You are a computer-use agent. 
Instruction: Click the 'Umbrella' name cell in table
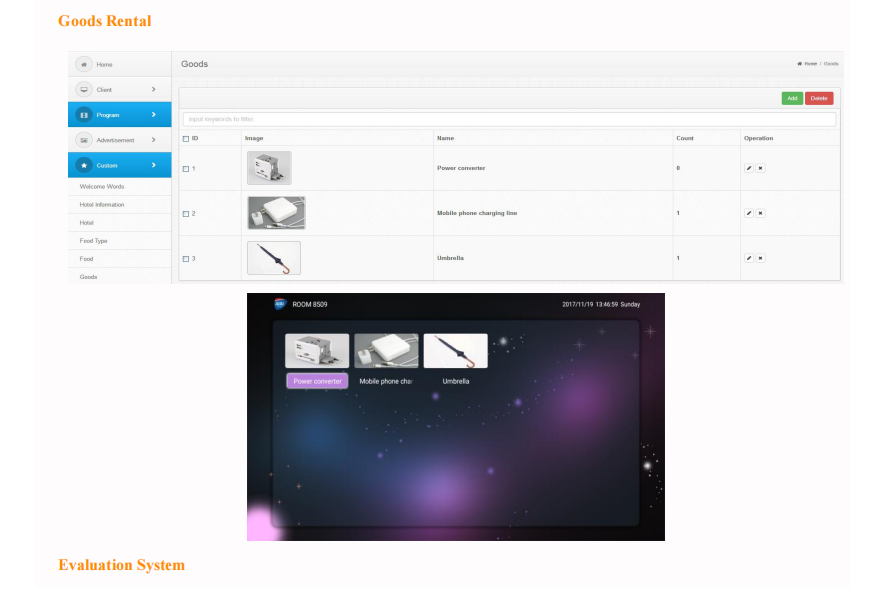450,258
